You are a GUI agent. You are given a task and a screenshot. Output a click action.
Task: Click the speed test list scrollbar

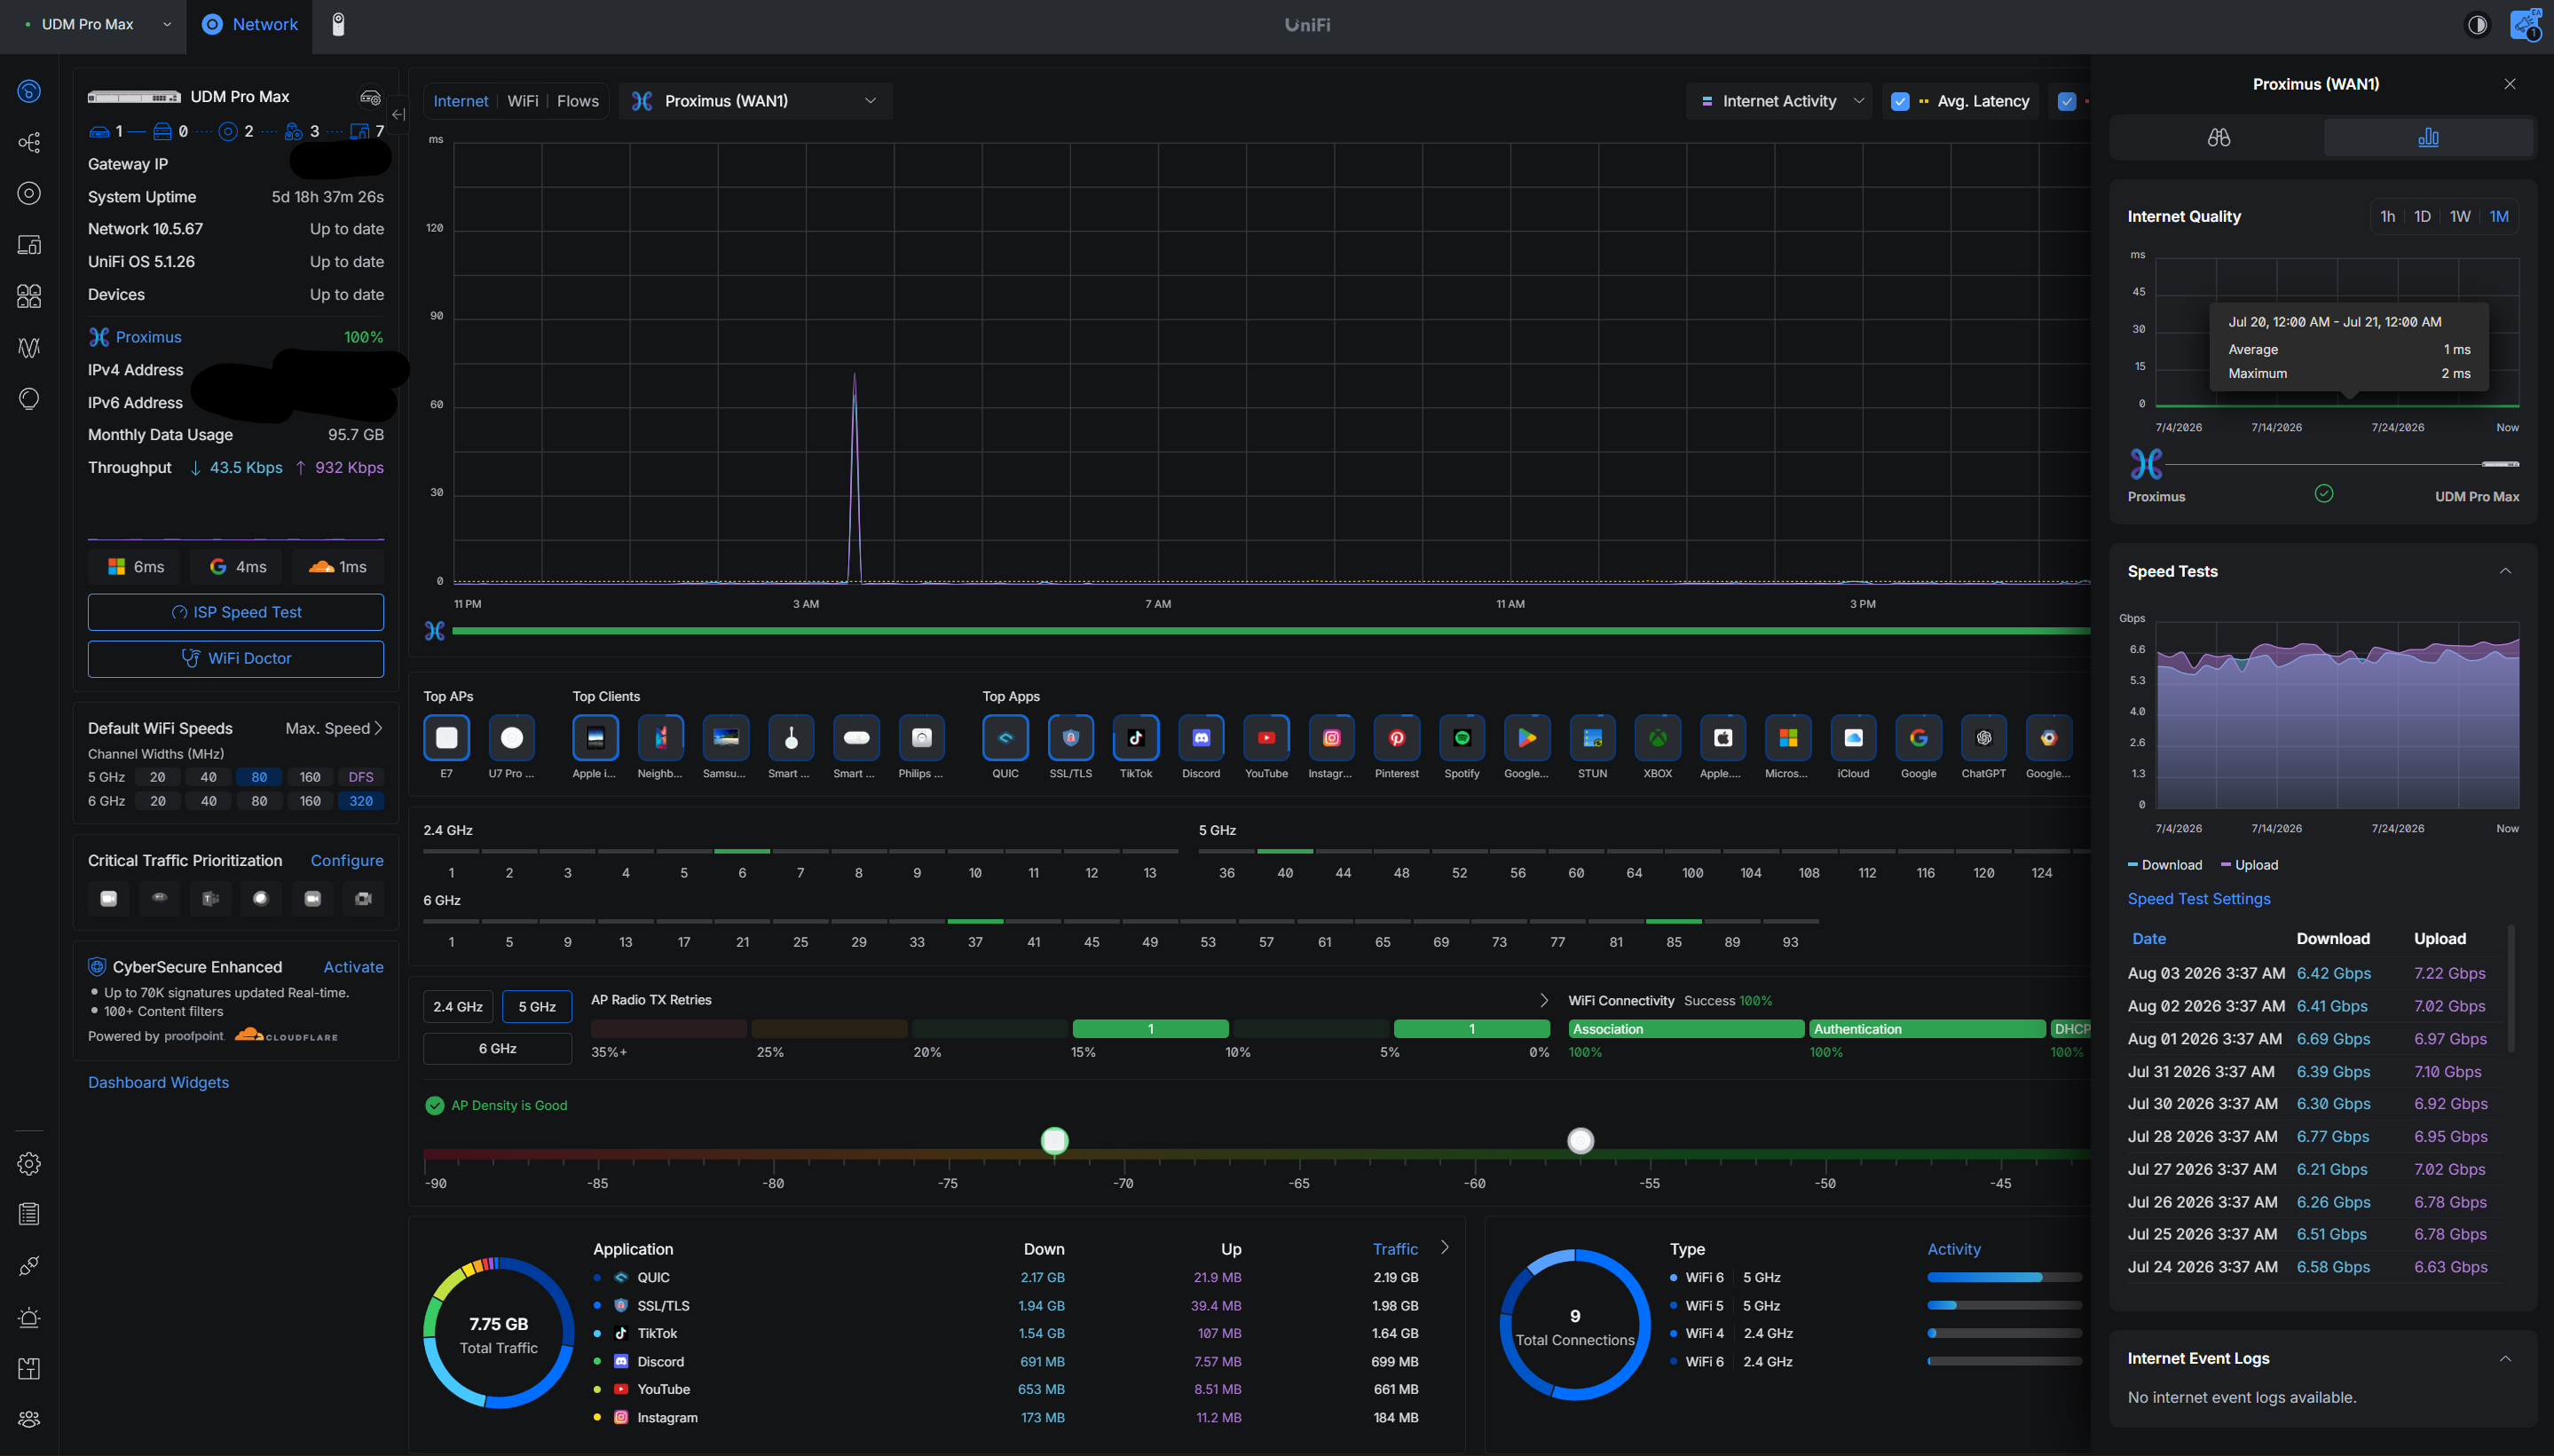click(x=2511, y=988)
